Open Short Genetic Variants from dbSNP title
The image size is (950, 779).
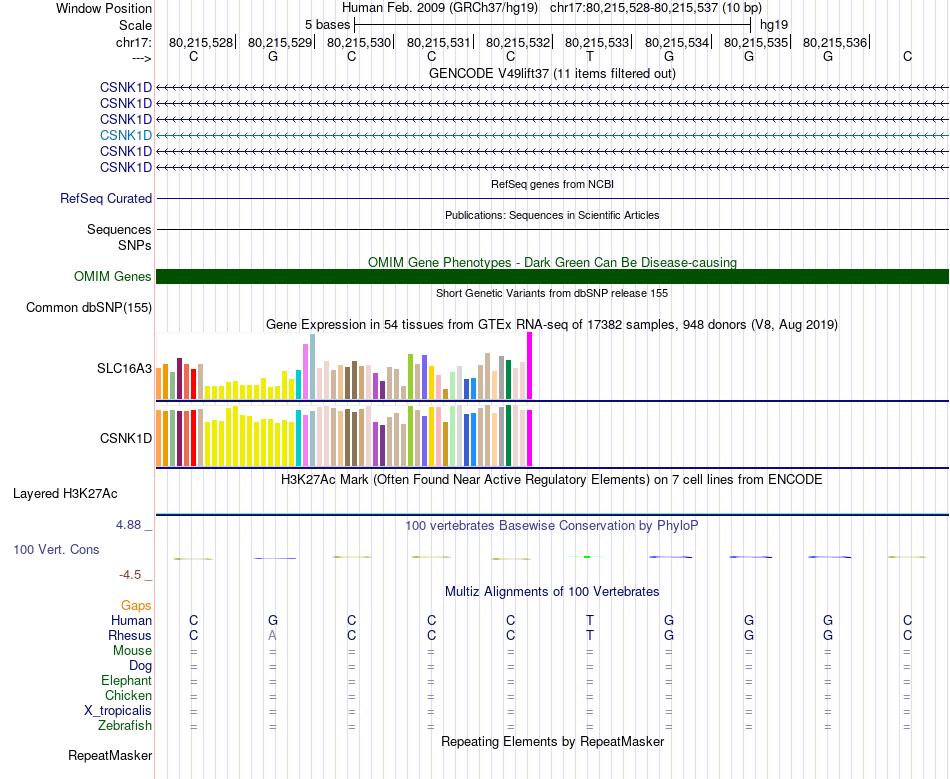552,293
